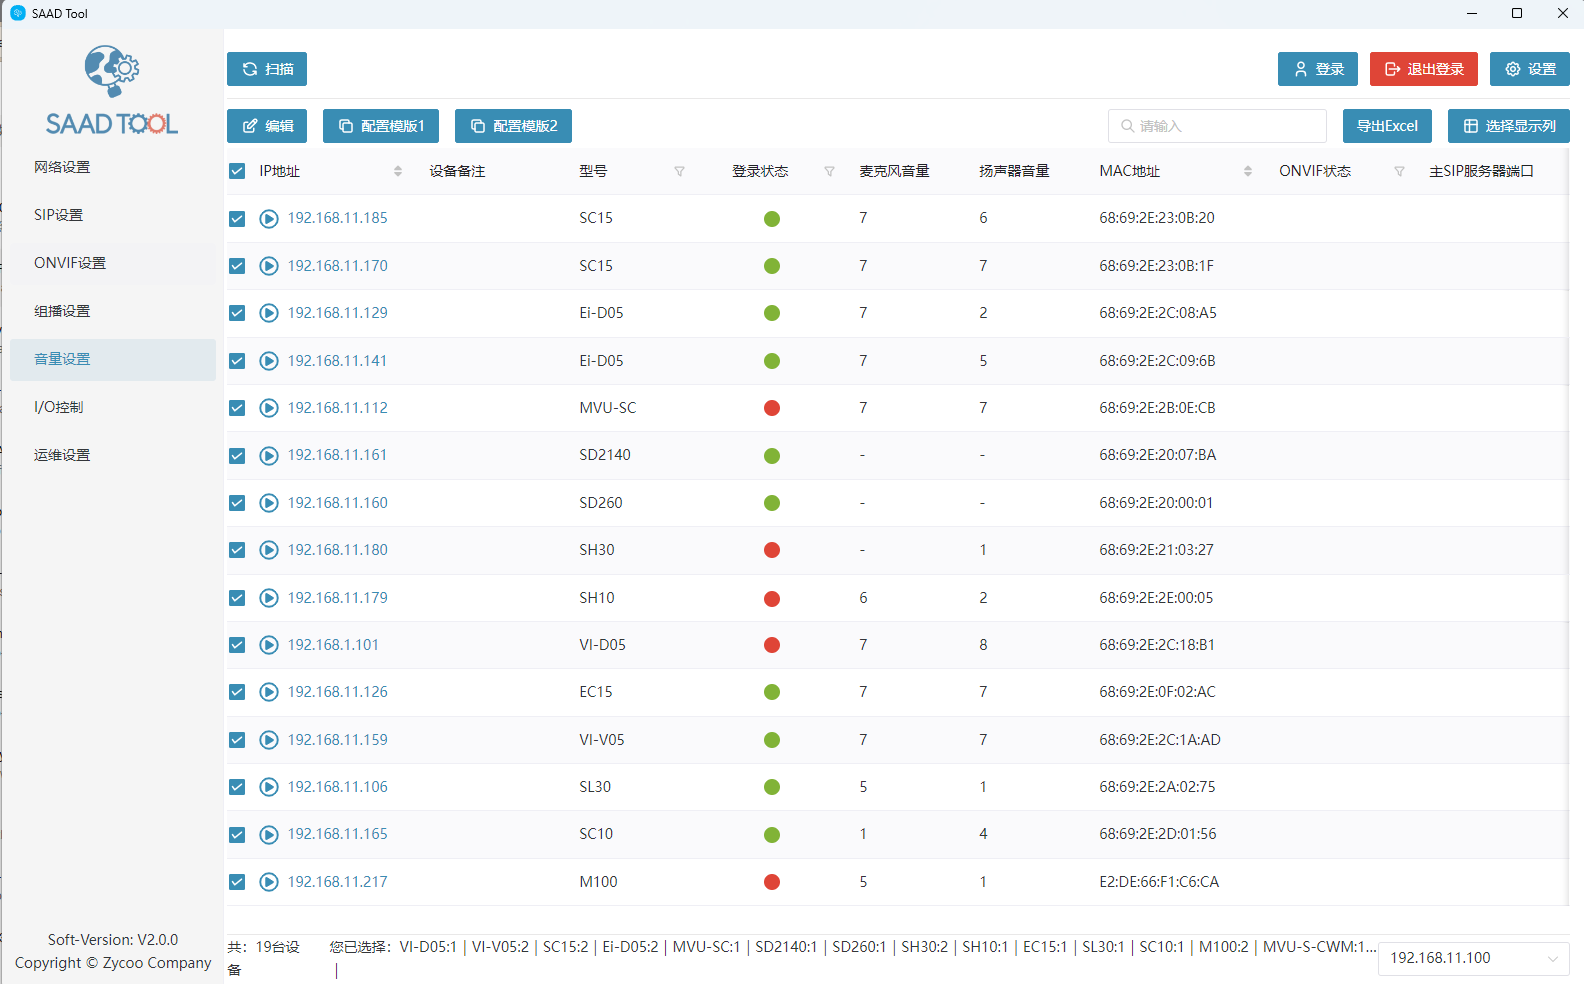The height and width of the screenshot is (984, 1584).
Task: Click the 导出Excel button
Action: 1387,126
